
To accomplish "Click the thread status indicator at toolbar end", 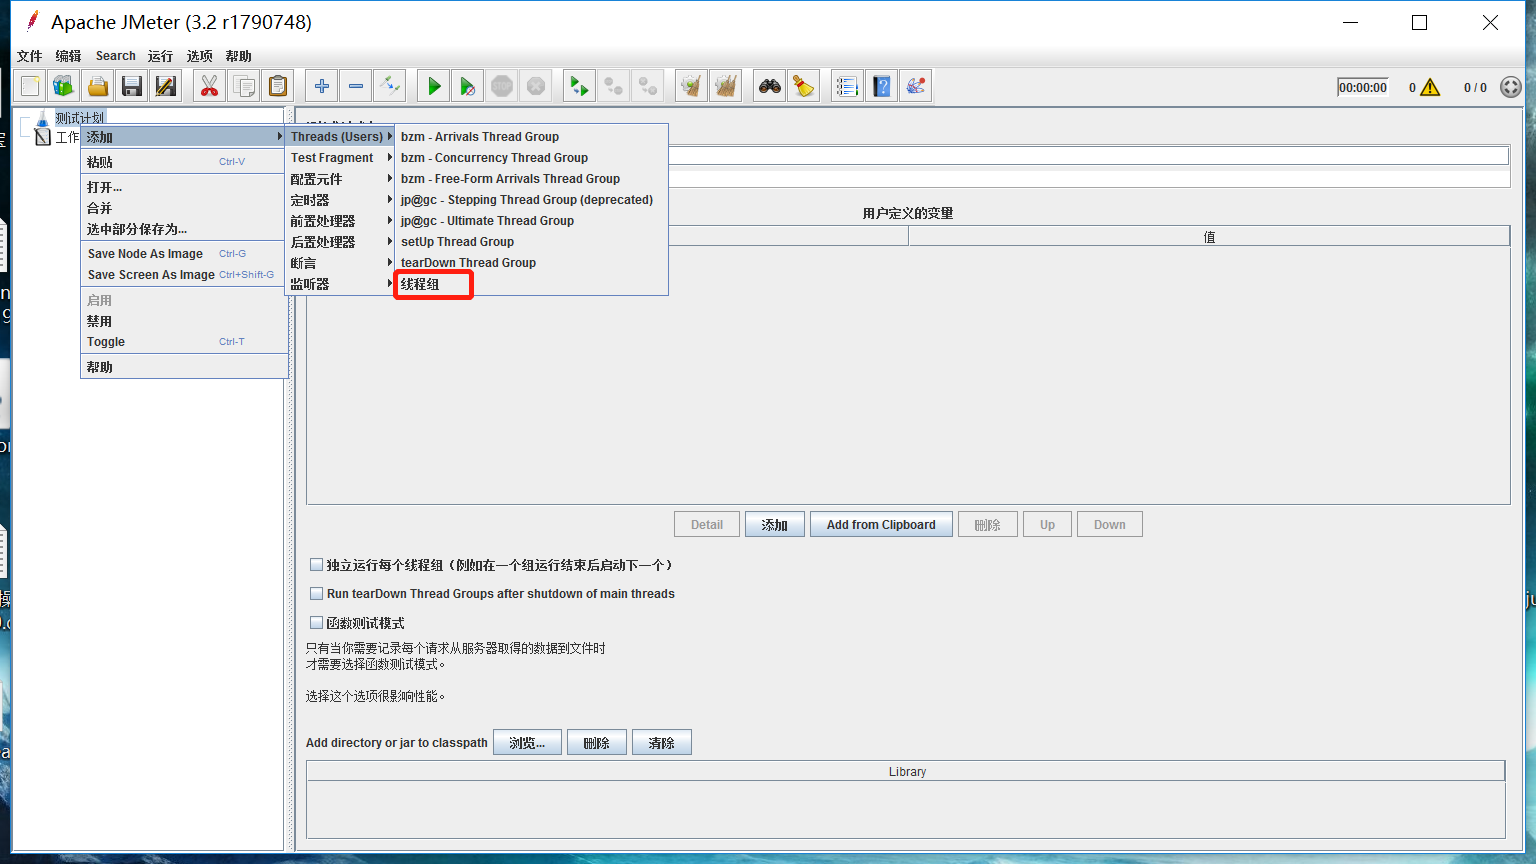I will (x=1511, y=87).
